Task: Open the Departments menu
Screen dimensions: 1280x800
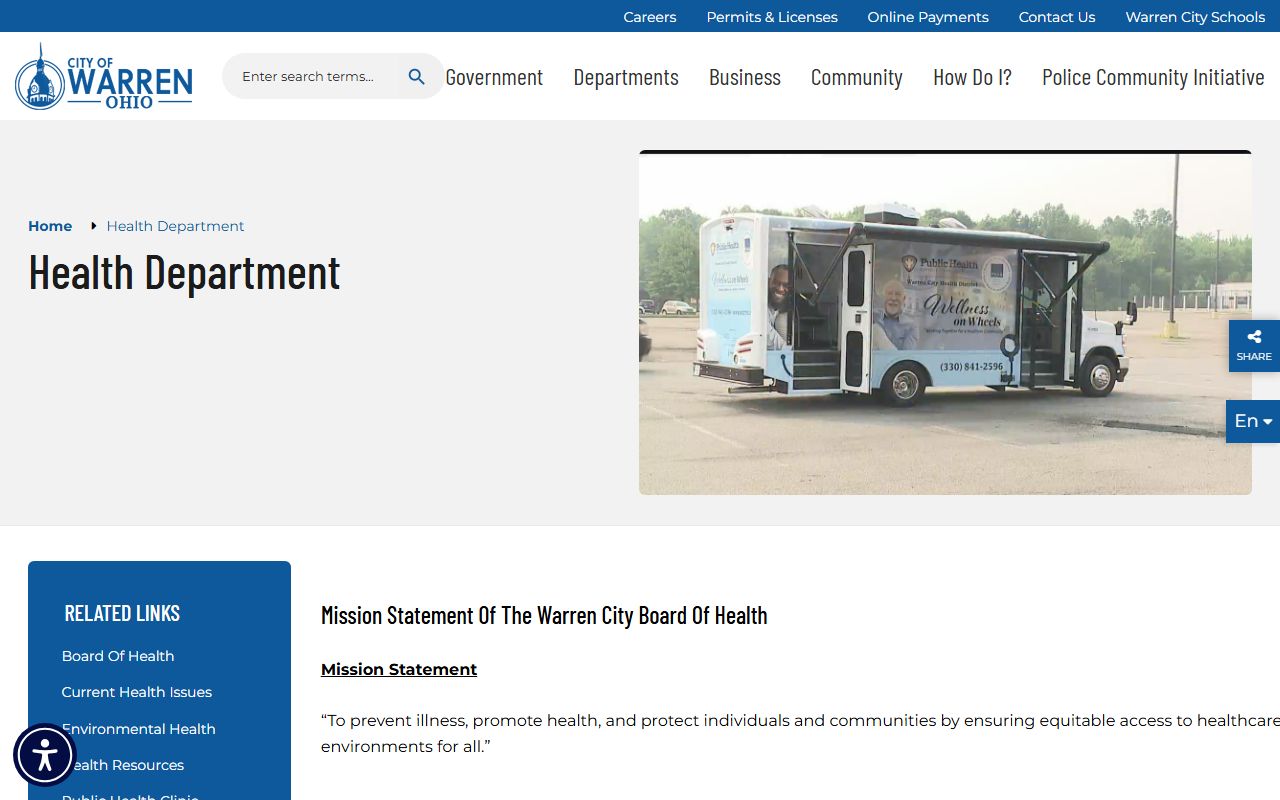Action: (626, 77)
